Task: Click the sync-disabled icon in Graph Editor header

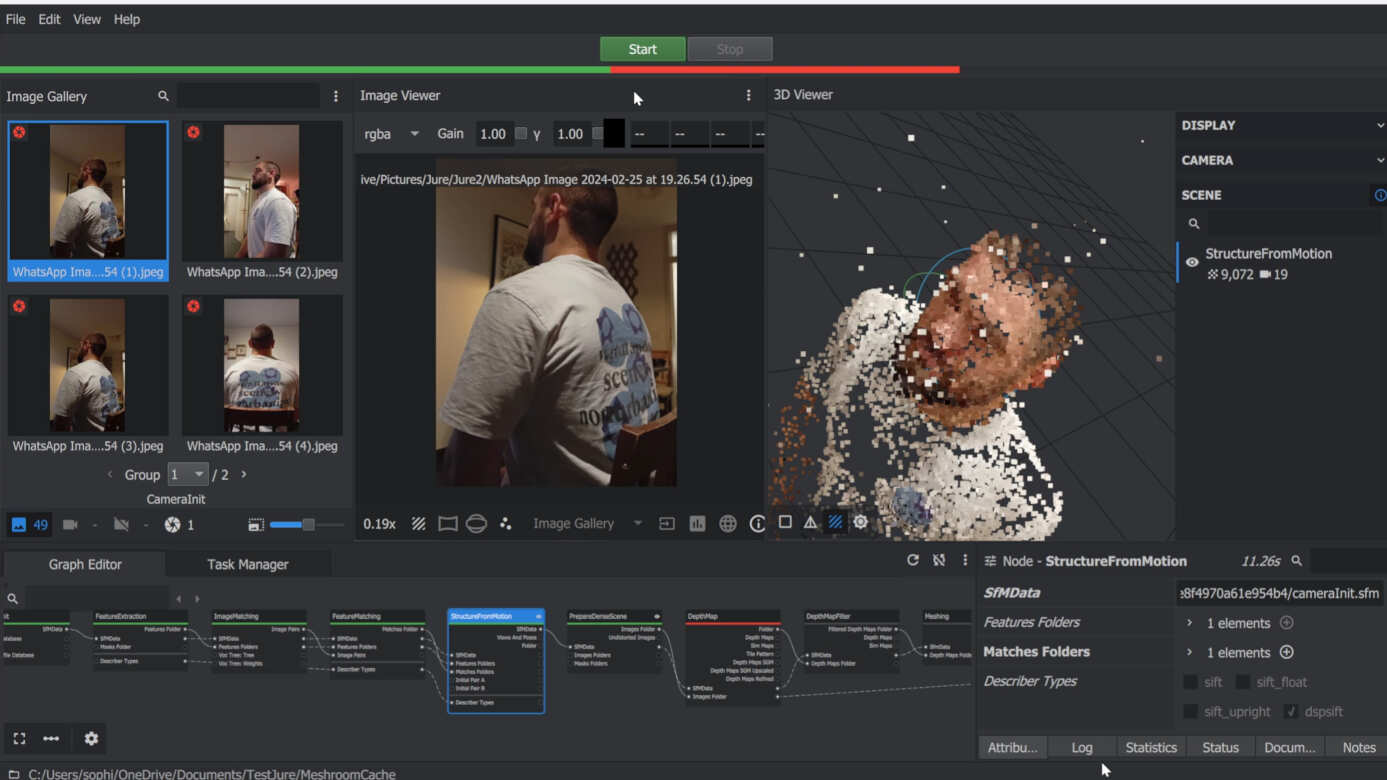Action: point(939,560)
